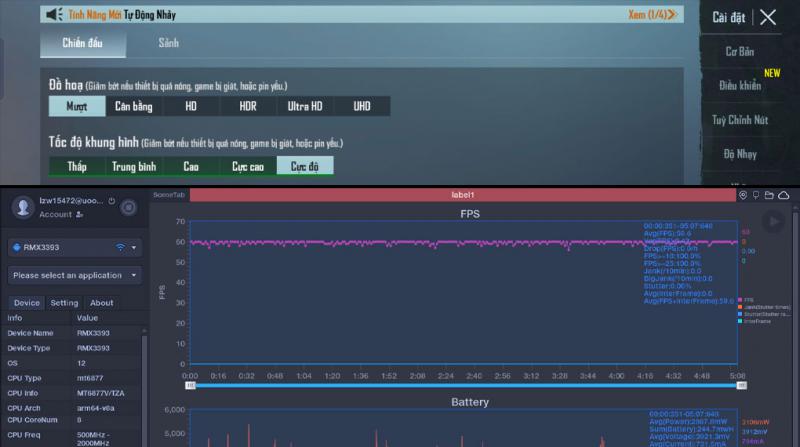
Task: Close the Cài đặt settings panel
Action: [768, 17]
